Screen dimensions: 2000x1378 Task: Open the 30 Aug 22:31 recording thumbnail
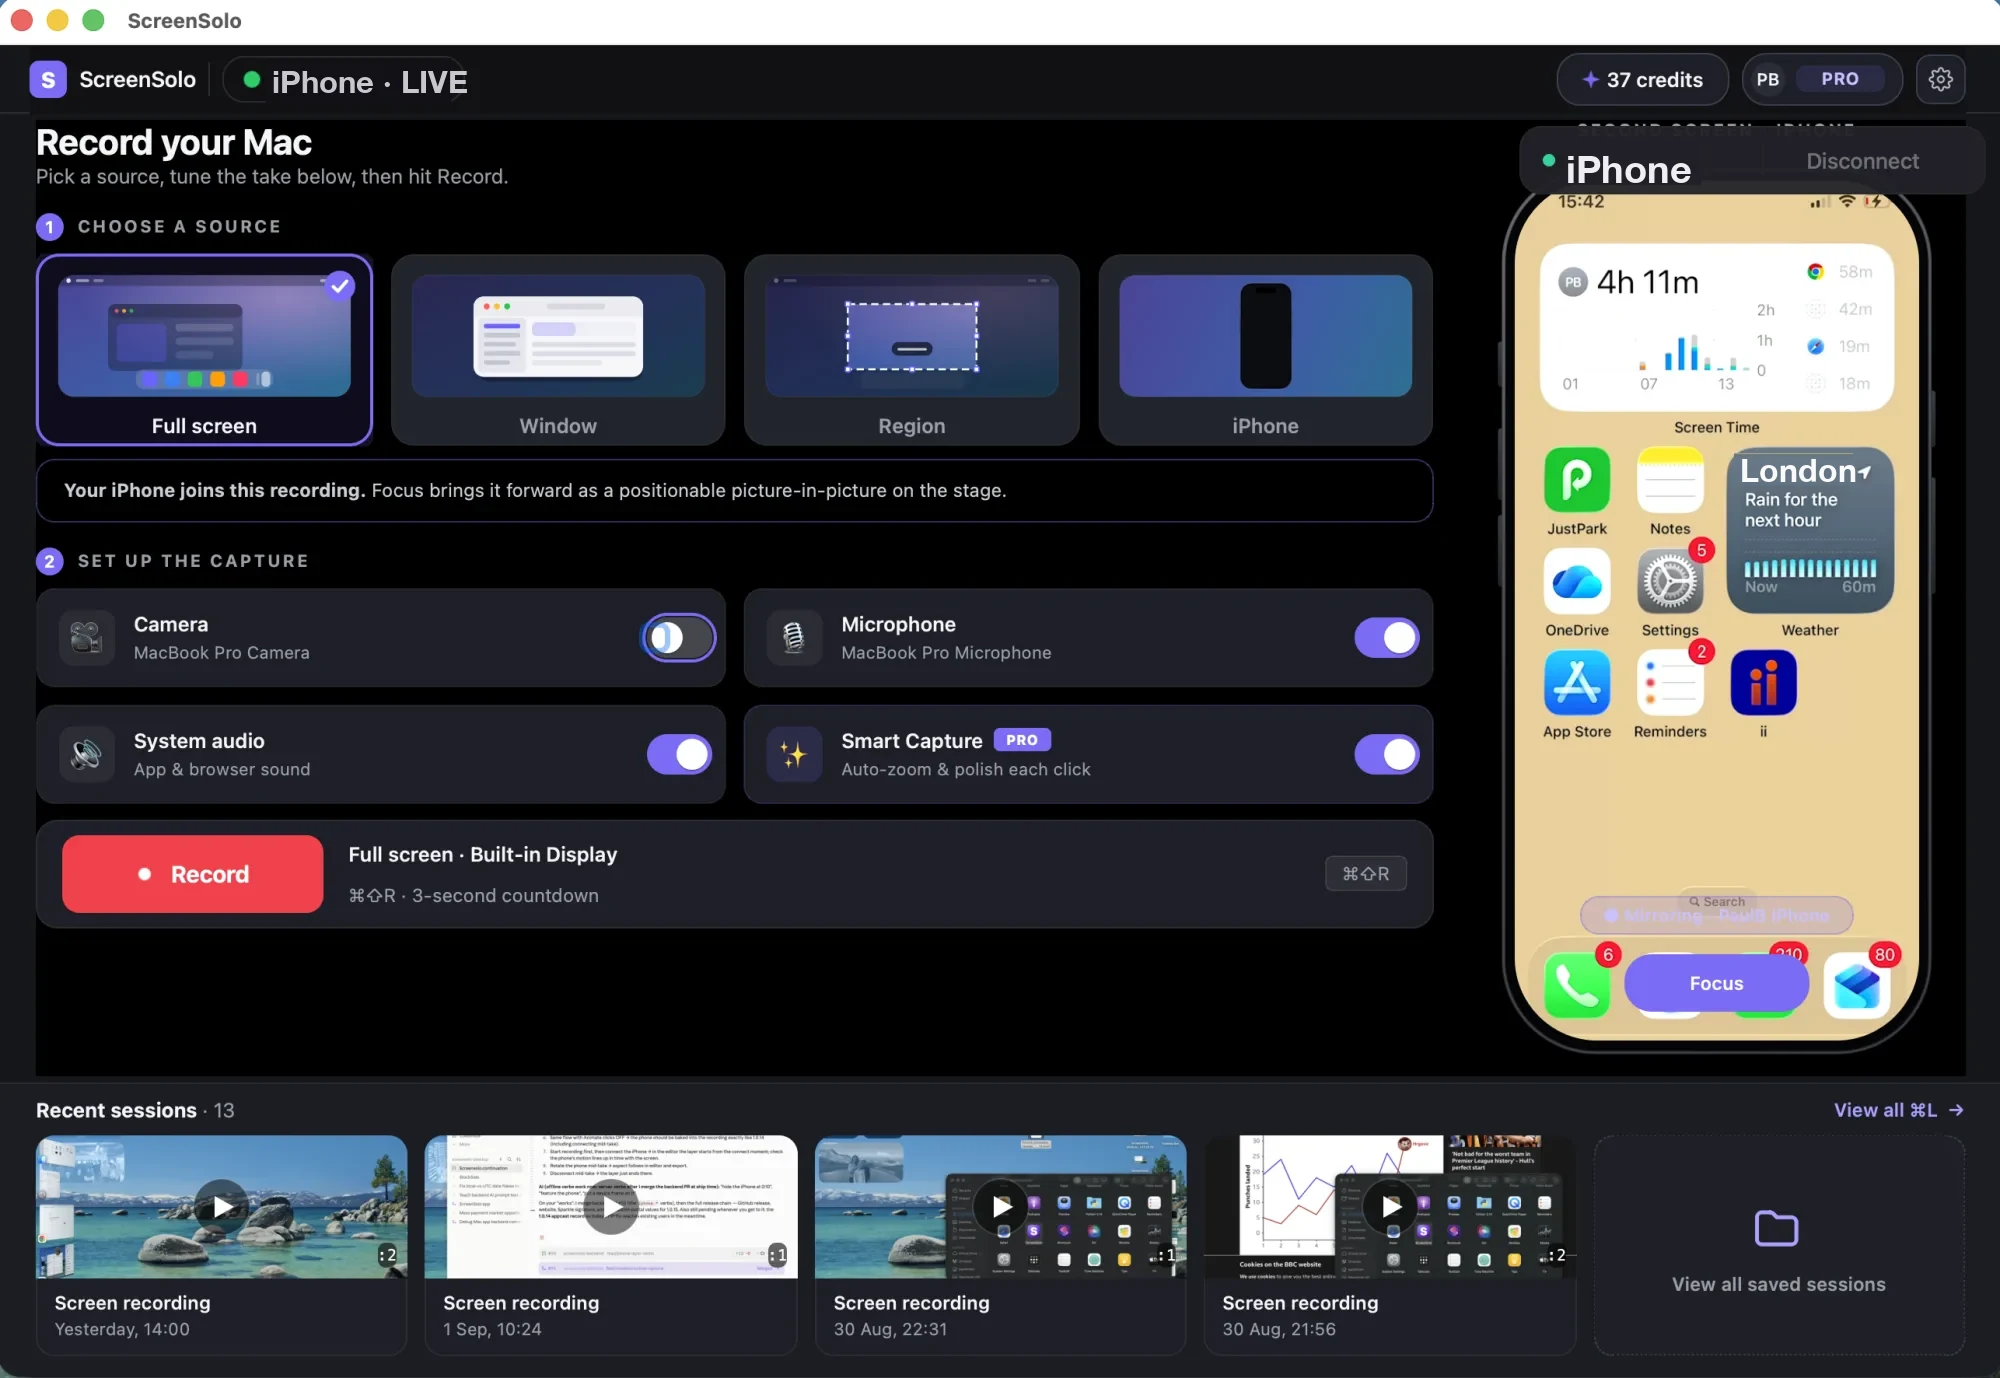pos(1000,1206)
